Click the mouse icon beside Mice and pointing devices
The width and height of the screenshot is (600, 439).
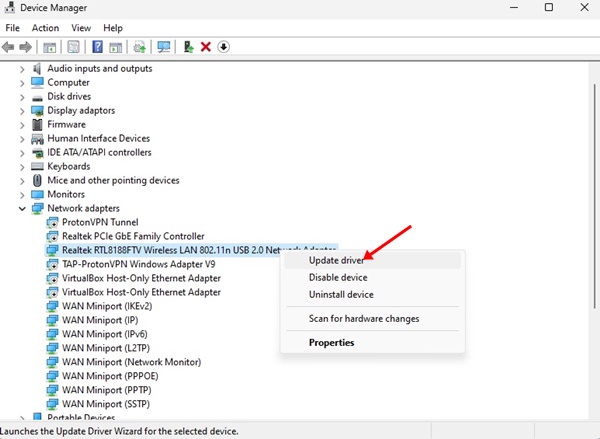click(x=37, y=180)
